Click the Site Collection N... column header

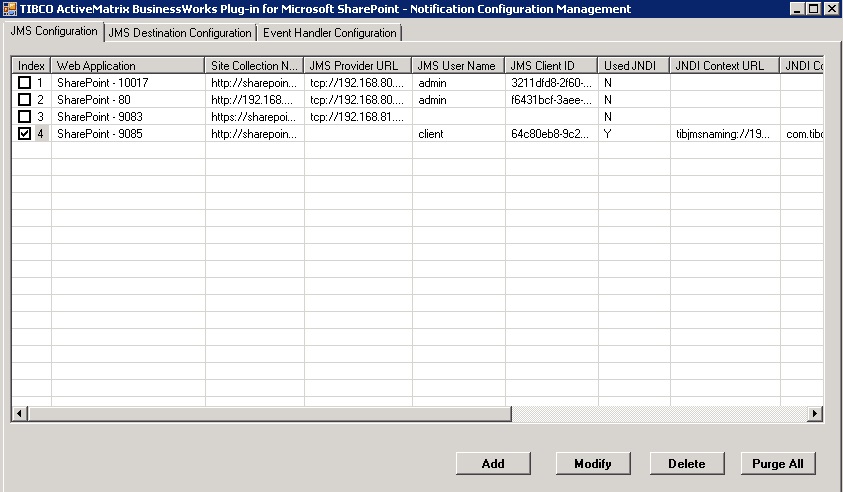point(254,66)
